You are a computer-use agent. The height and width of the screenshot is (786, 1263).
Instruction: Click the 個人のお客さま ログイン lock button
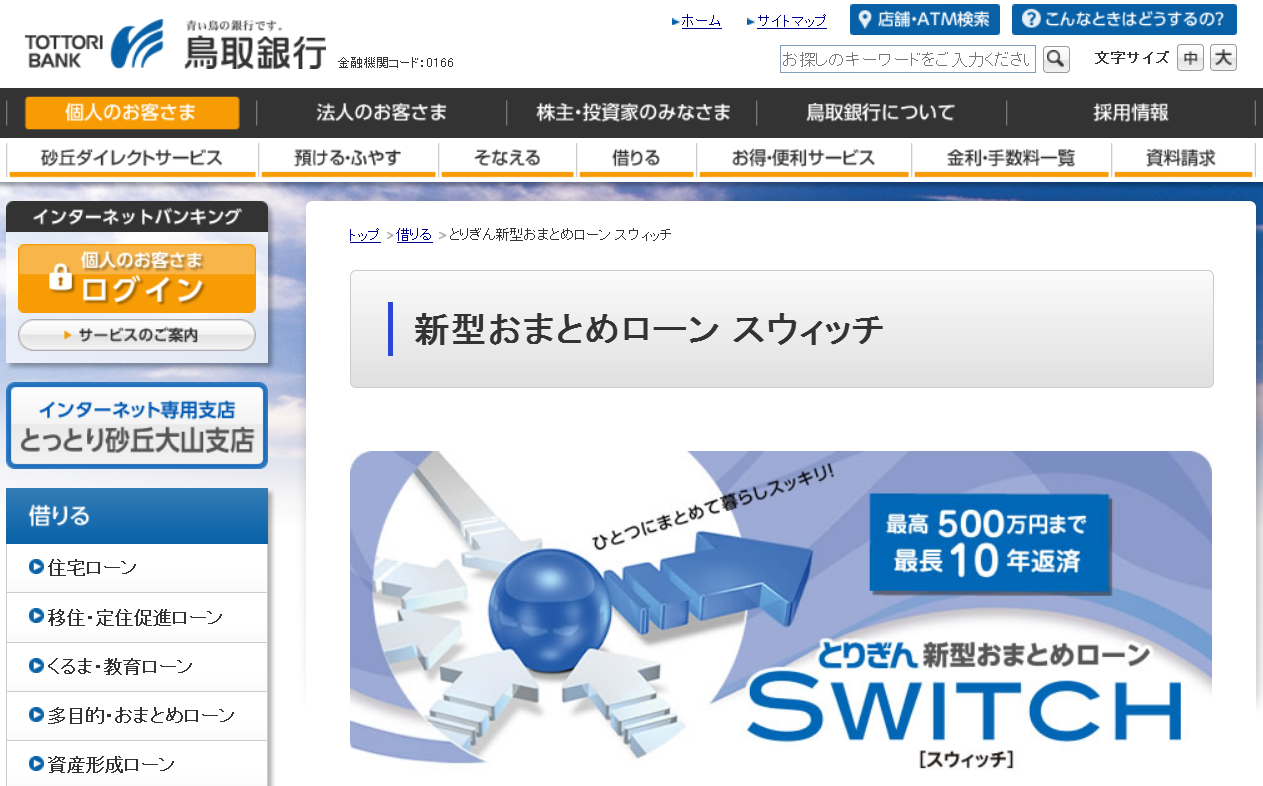[x=137, y=278]
